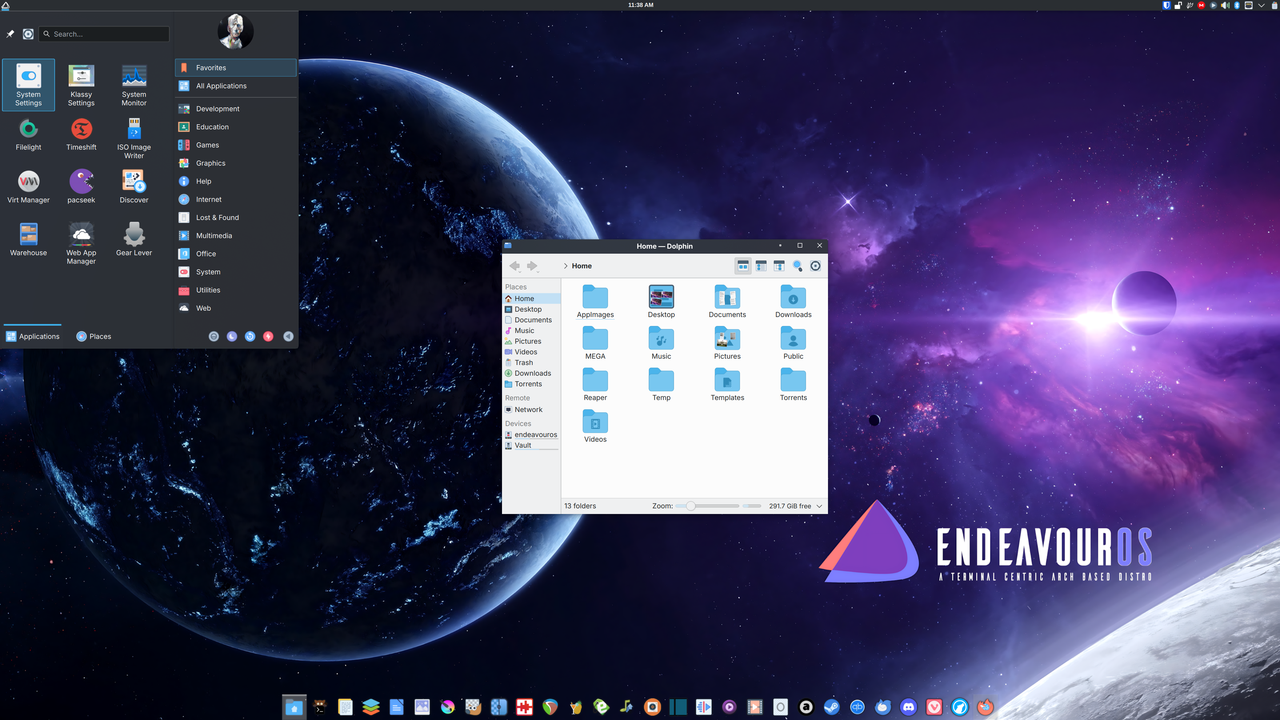Switch Dolphin to Details view mode
The width and height of the screenshot is (1280, 720).
(x=779, y=266)
